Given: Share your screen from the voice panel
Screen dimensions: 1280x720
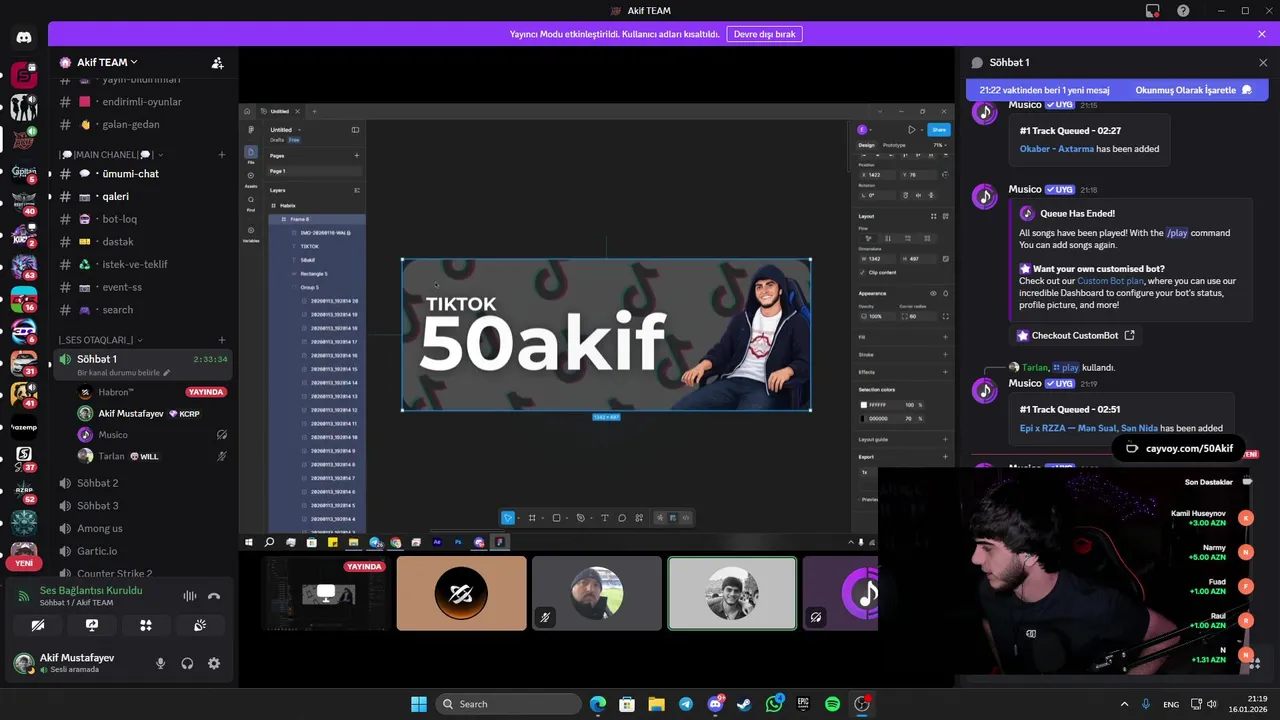Looking at the screenshot, I should pos(92,625).
